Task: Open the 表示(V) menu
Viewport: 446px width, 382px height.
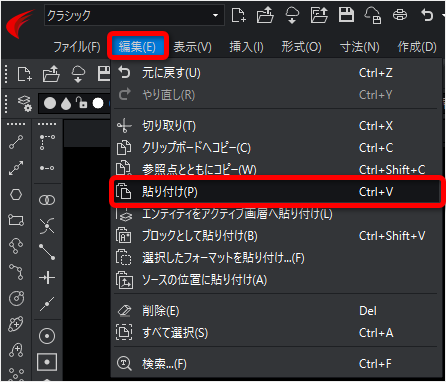Action: point(192,47)
